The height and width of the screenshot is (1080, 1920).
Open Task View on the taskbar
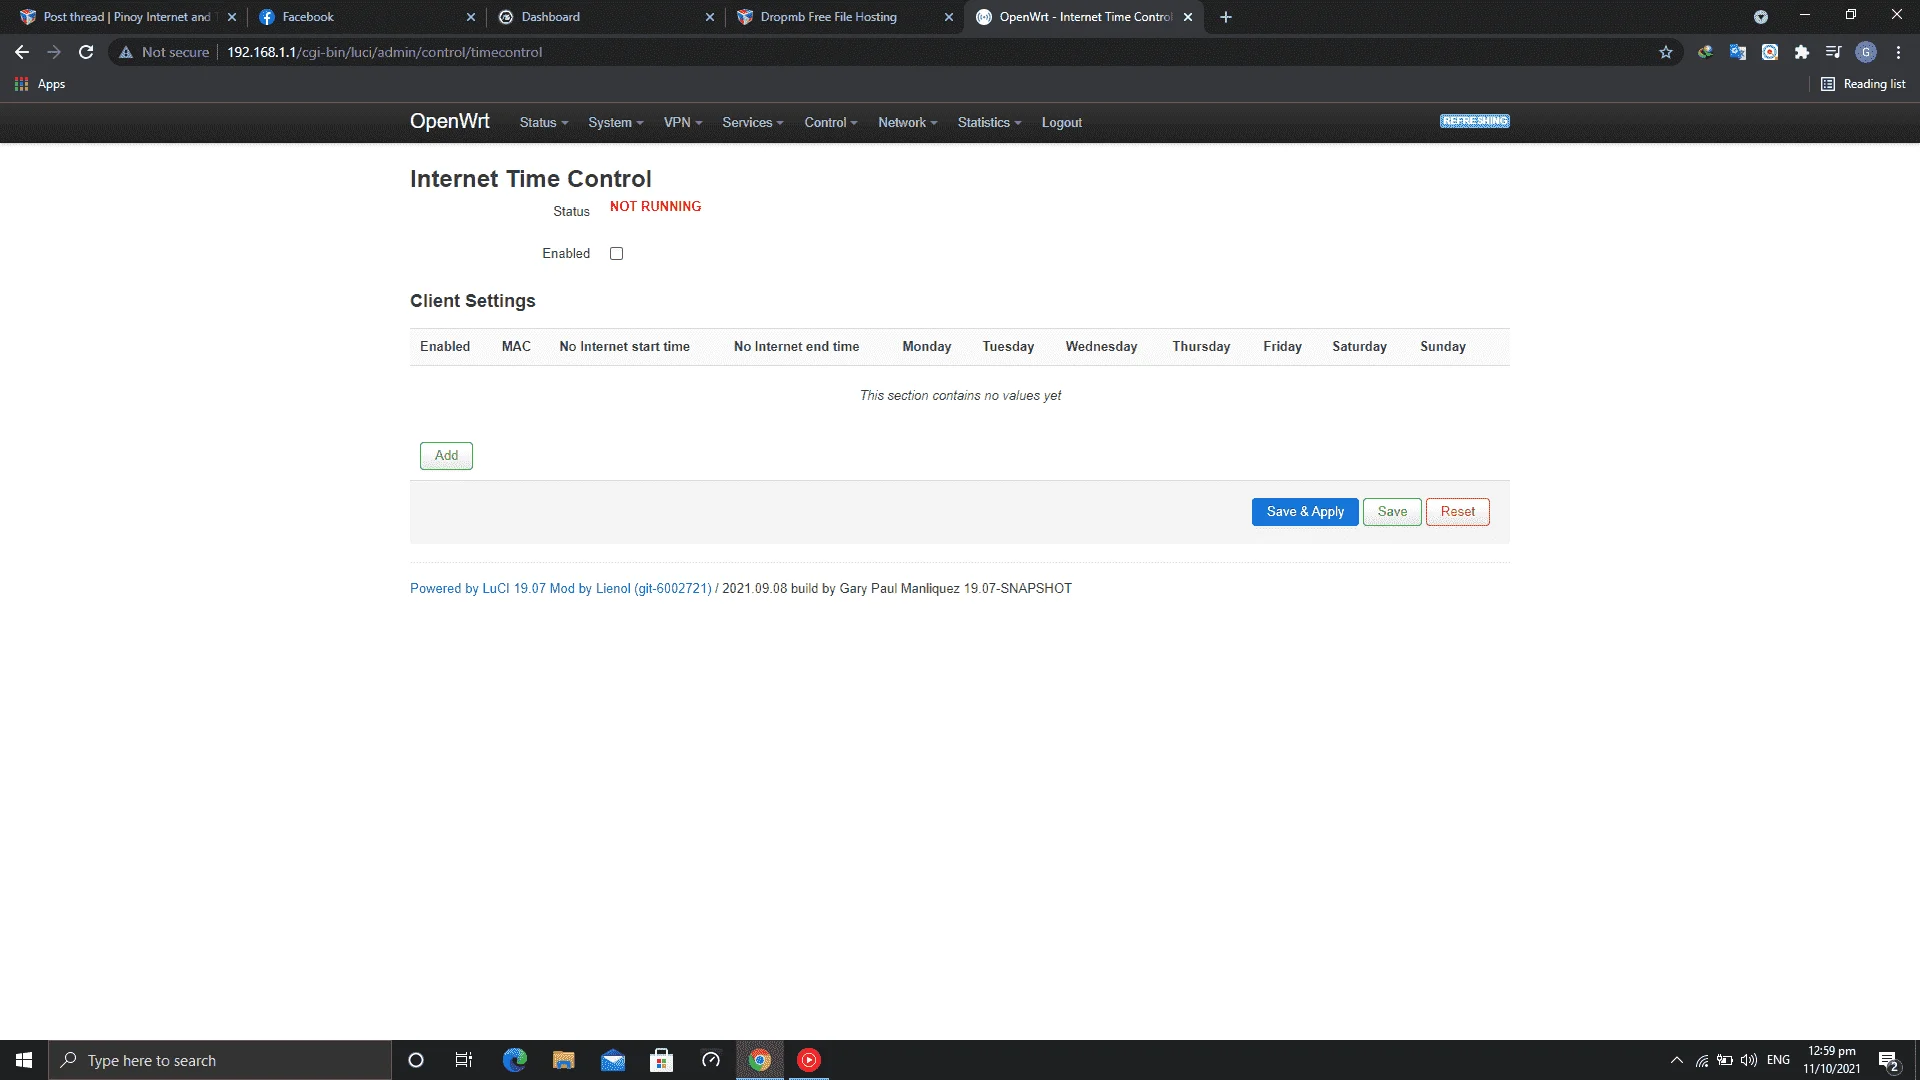coord(464,1060)
